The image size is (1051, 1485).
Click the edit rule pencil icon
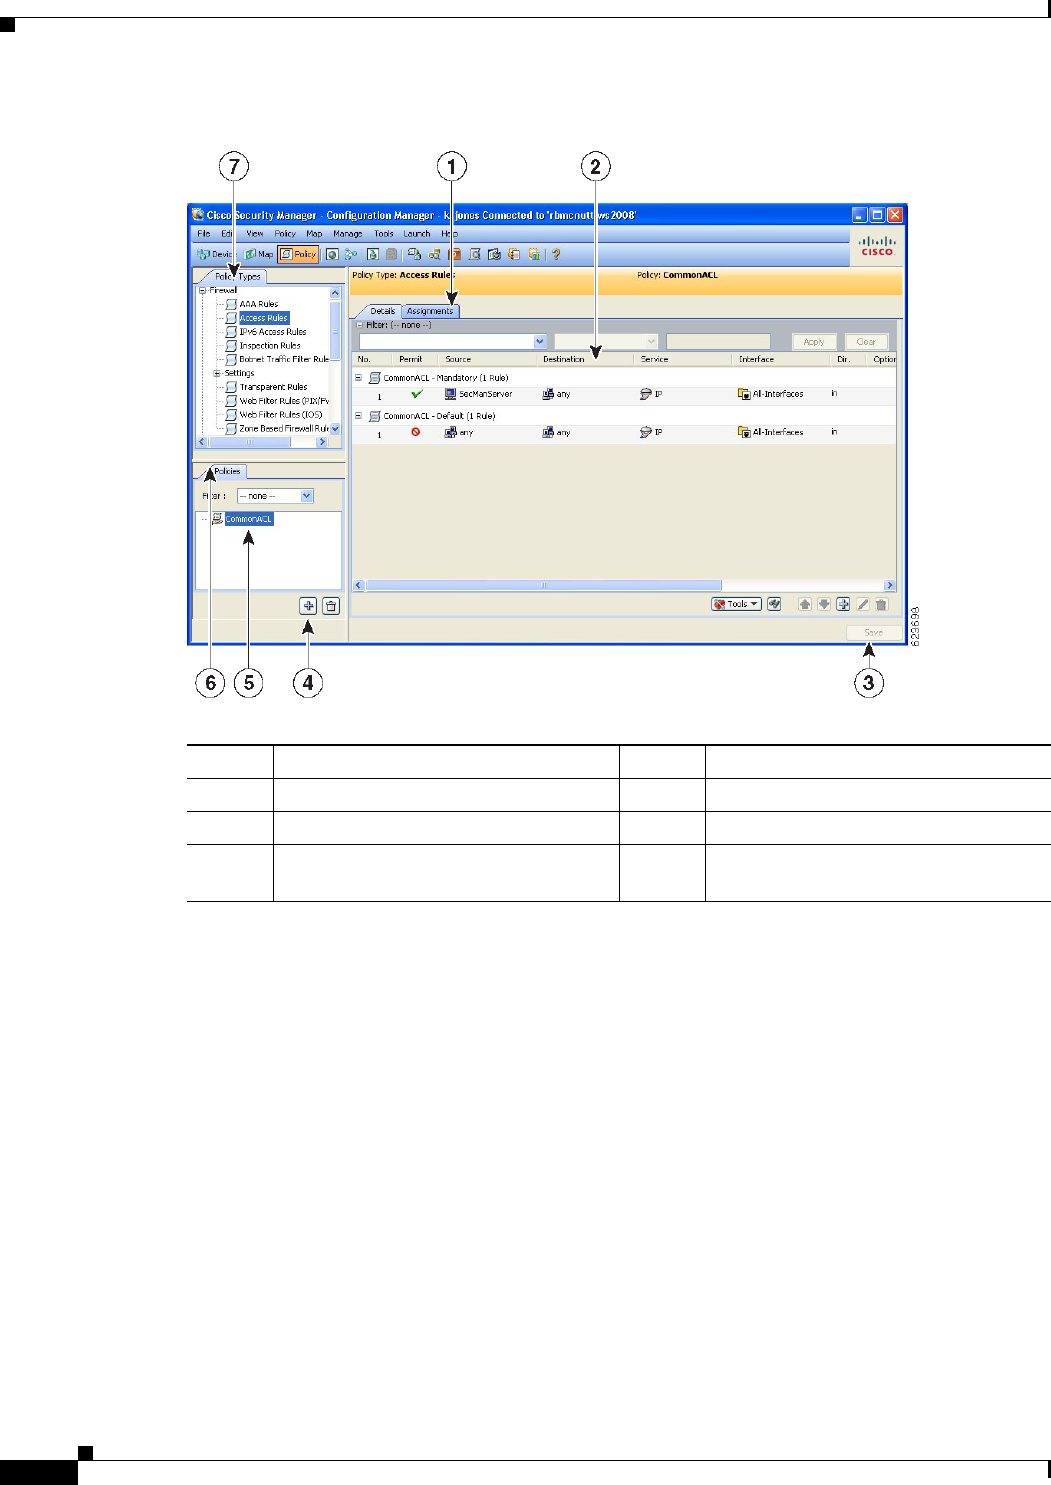[x=862, y=604]
